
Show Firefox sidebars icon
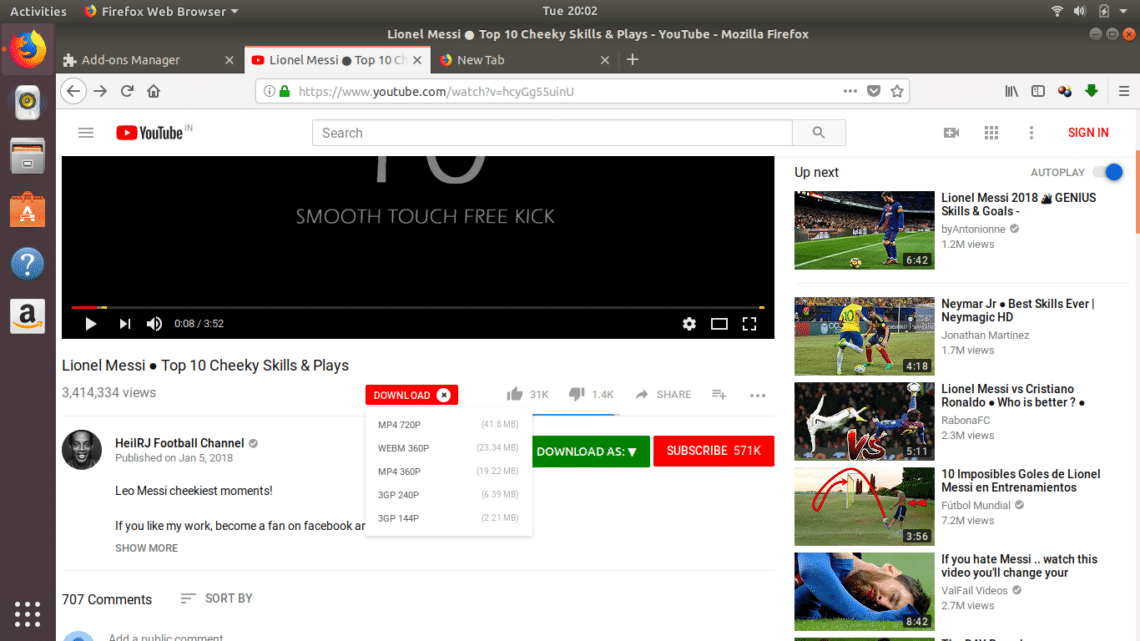tap(1038, 92)
